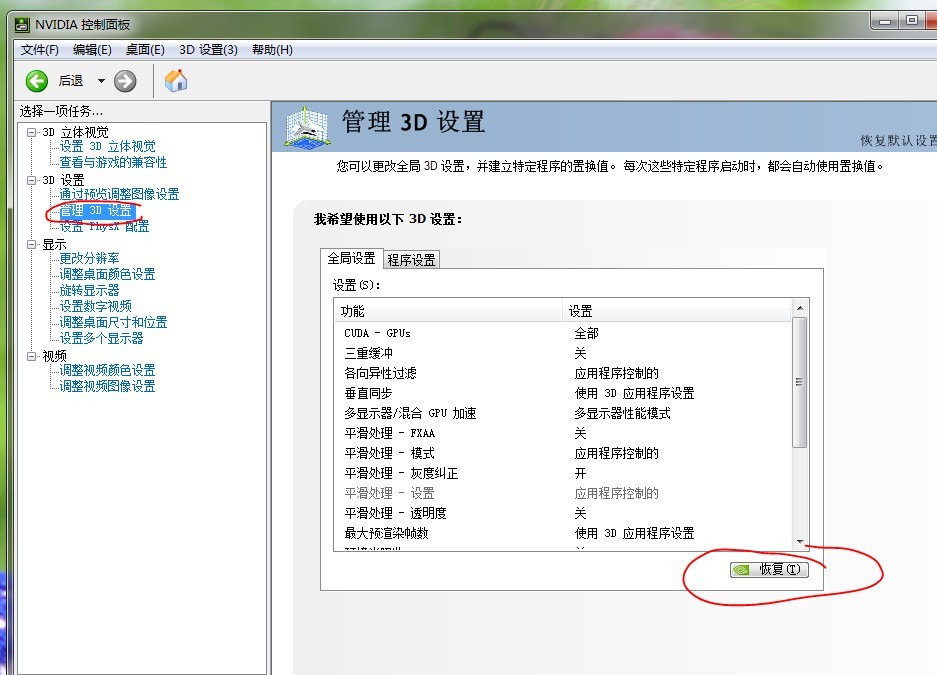Click the 多显示器性能模式 value
The width and height of the screenshot is (937, 675).
622,413
